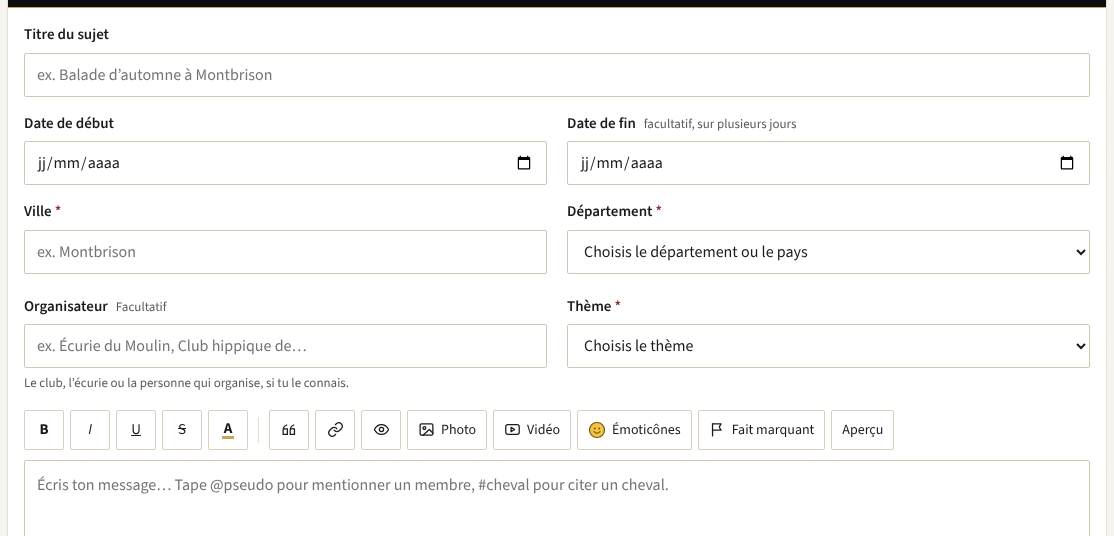The height and width of the screenshot is (536, 1114).
Task: Apply italic formatting to the message
Action: [x=90, y=429]
